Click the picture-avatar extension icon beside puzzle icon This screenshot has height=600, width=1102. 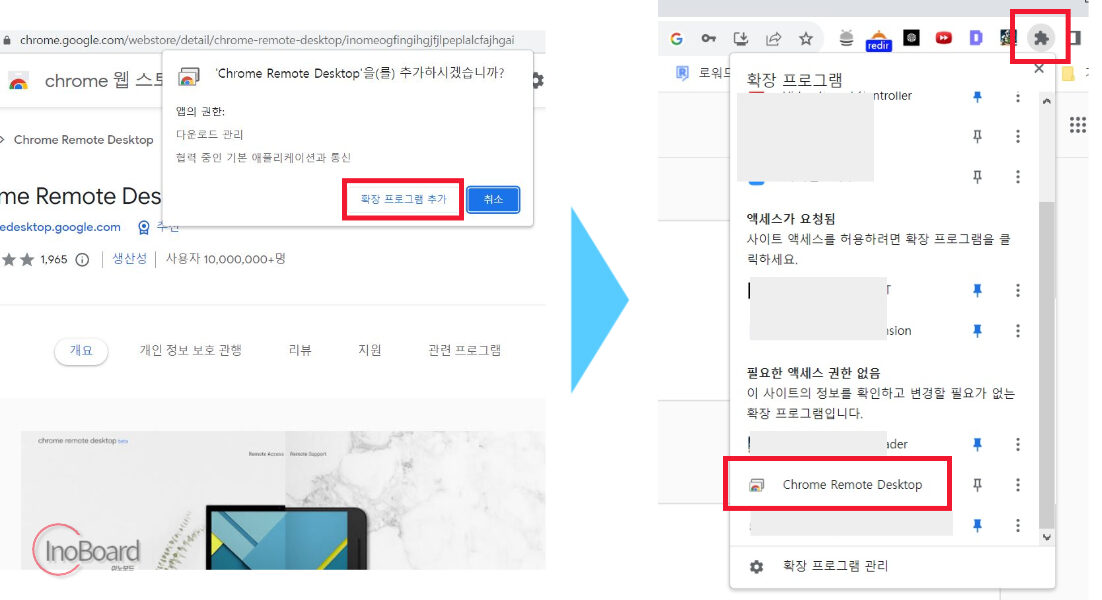1007,38
